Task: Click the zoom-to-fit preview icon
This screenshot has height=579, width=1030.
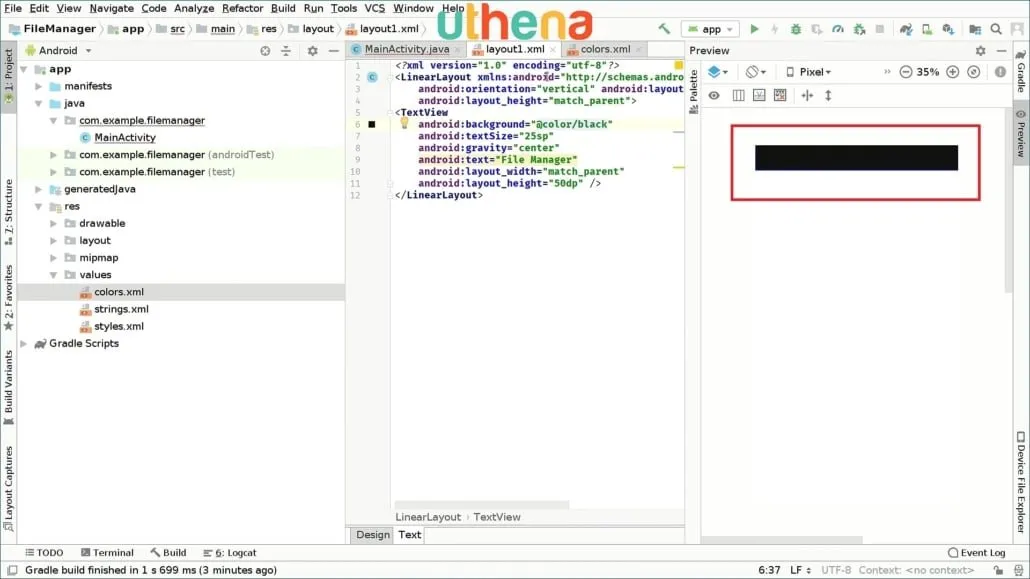Action: coord(974,72)
